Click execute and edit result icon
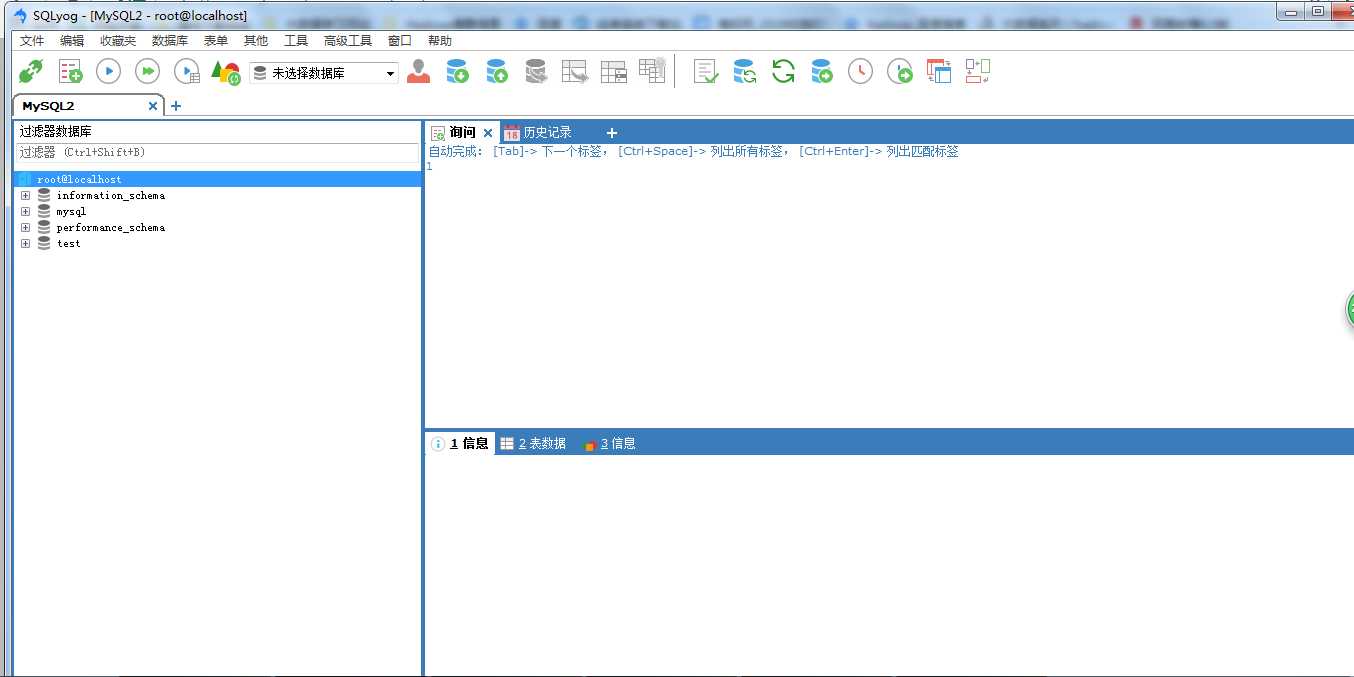This screenshot has height=677, width=1354. (x=187, y=71)
